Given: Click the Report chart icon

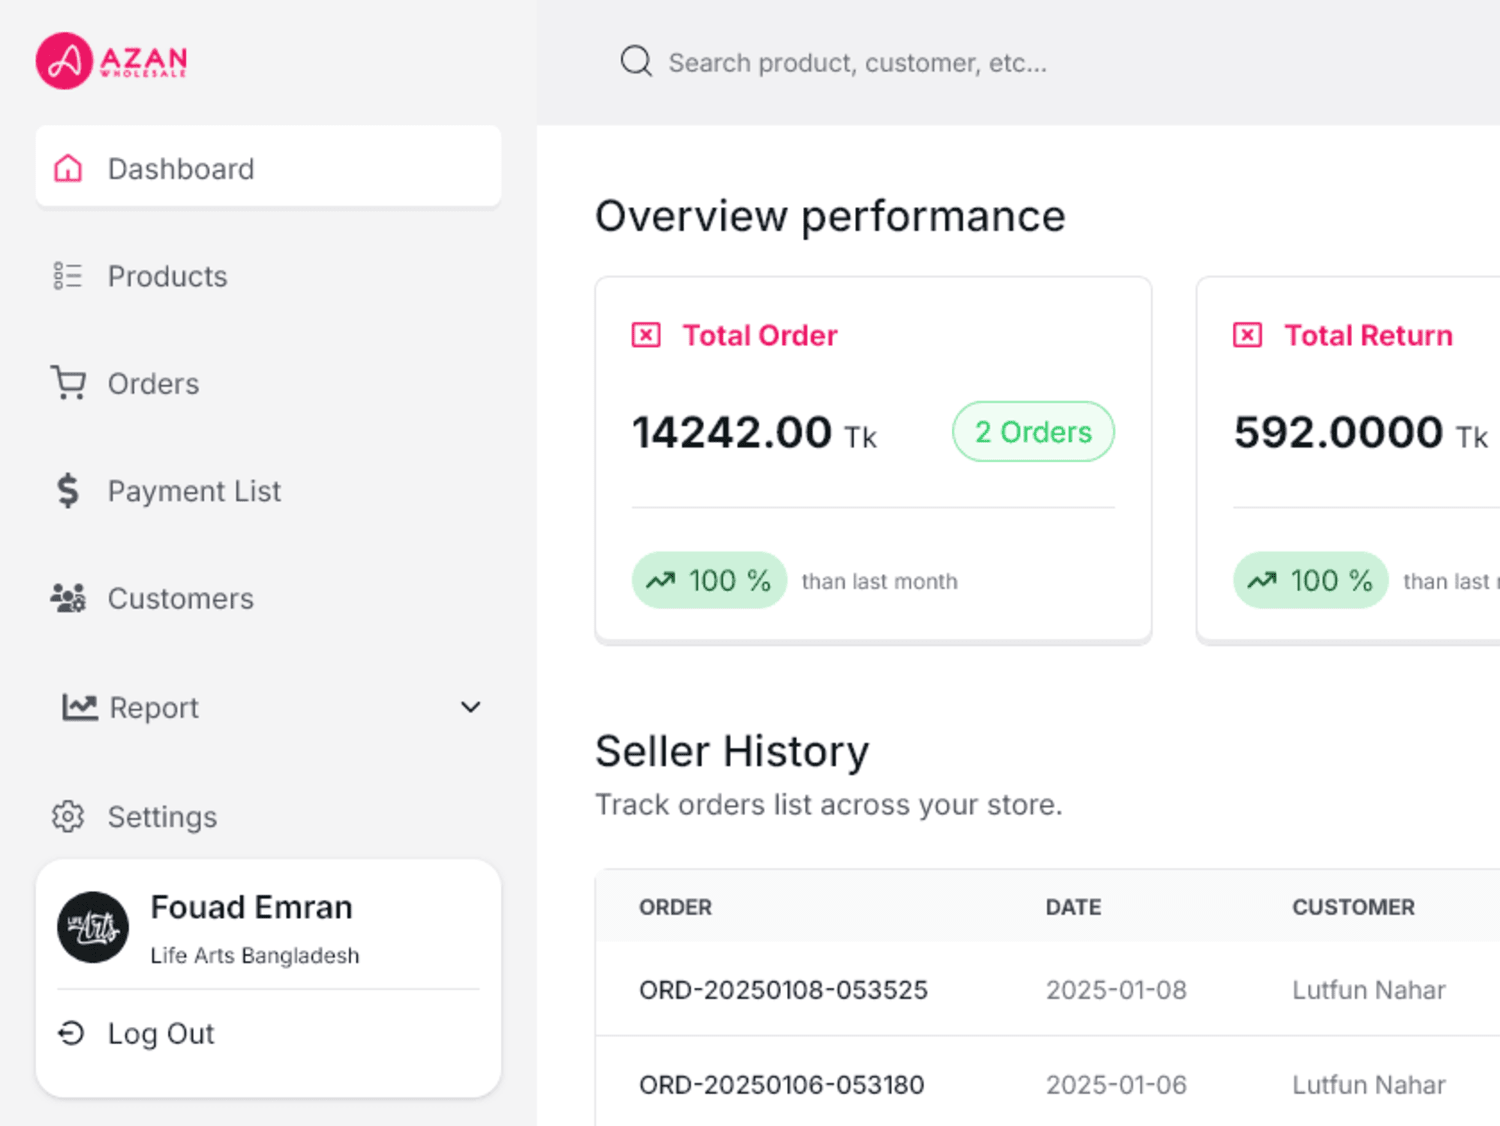Looking at the screenshot, I should (79, 707).
